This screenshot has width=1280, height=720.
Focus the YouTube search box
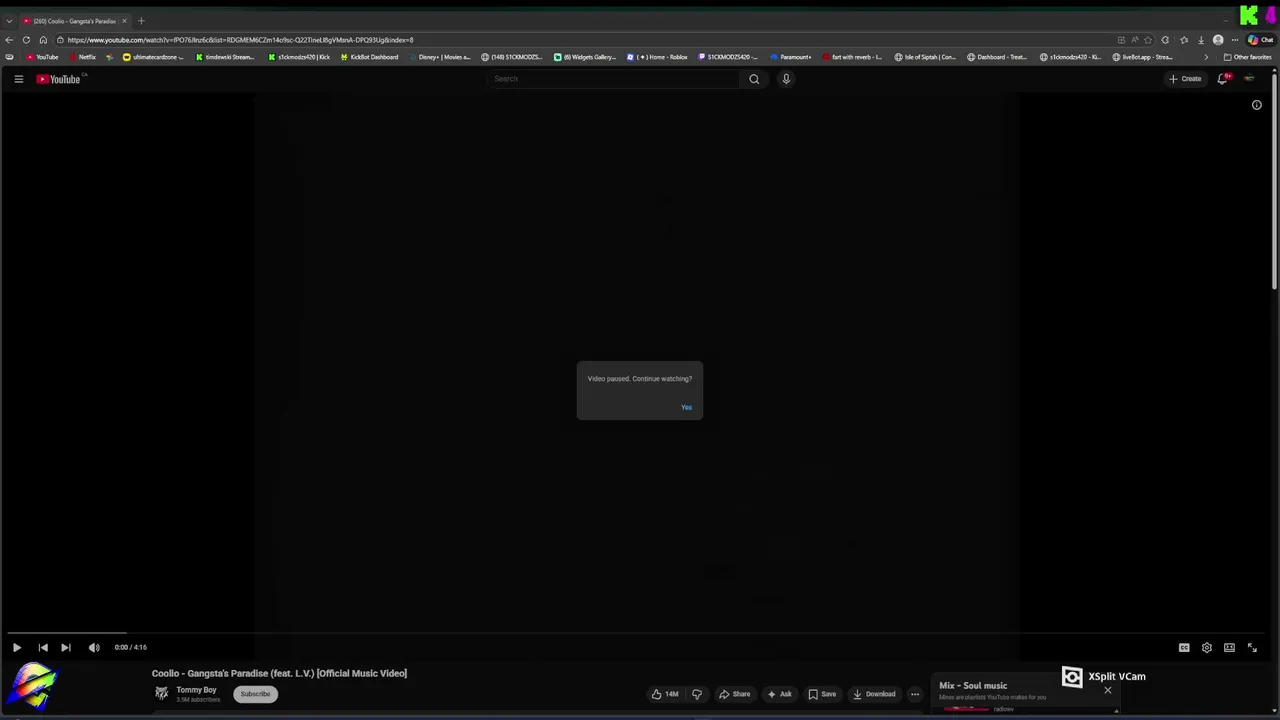(613, 79)
